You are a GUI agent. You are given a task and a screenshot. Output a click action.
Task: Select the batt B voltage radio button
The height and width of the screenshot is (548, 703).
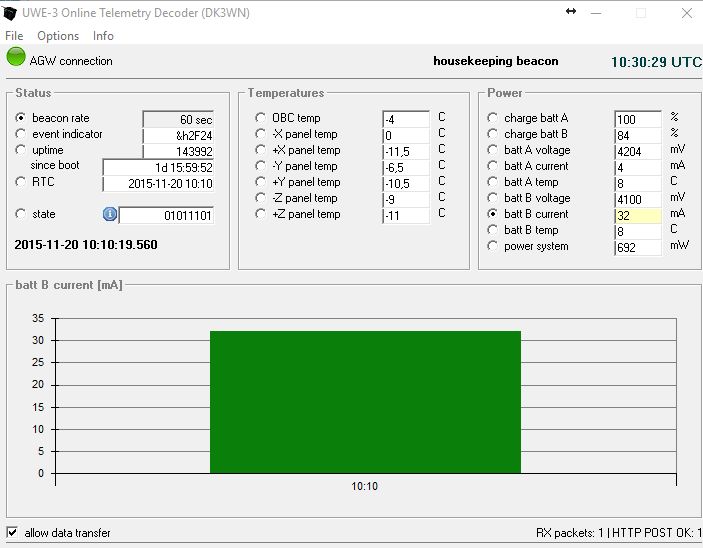(x=492, y=198)
